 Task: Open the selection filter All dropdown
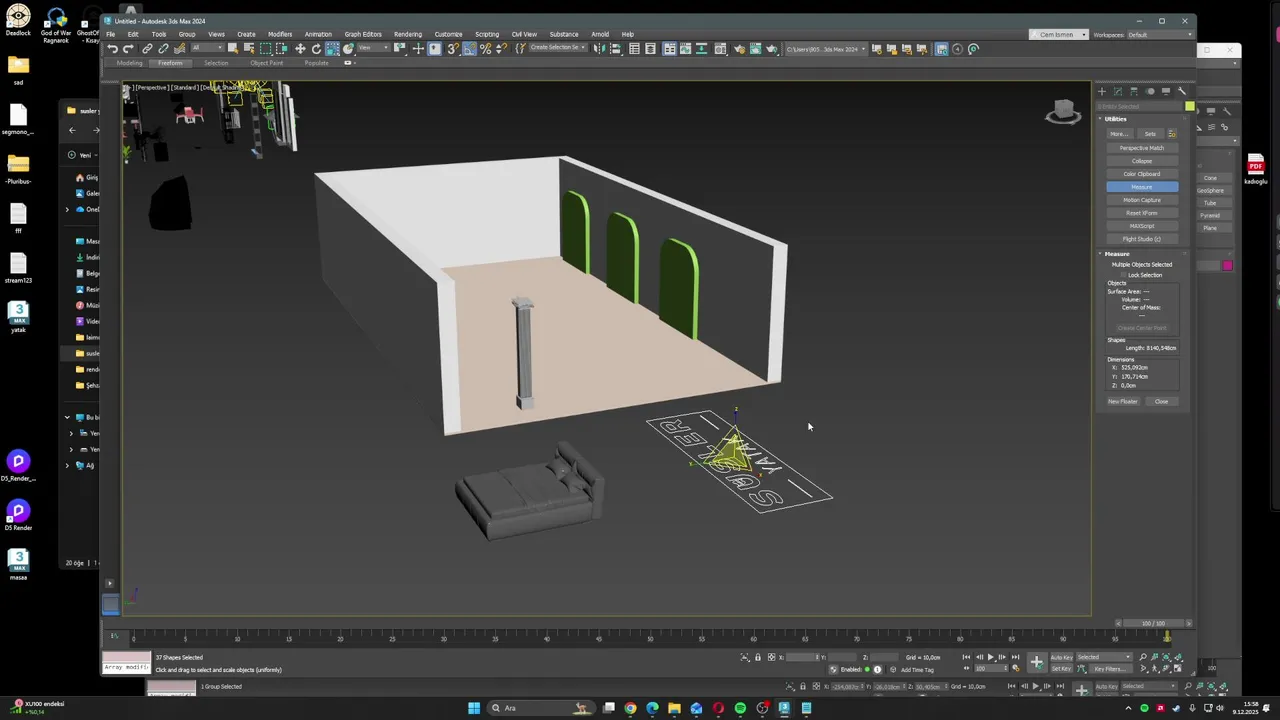point(207,49)
